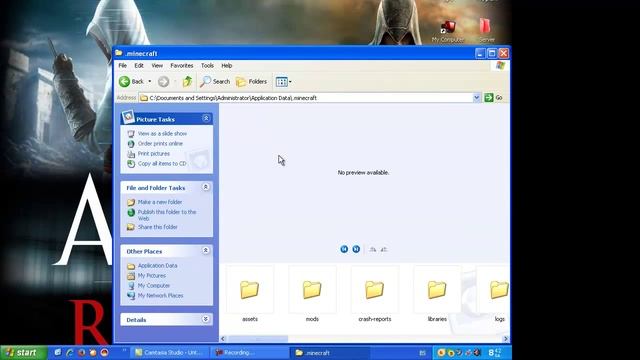Open the Back history dropdown arrow

click(150, 82)
